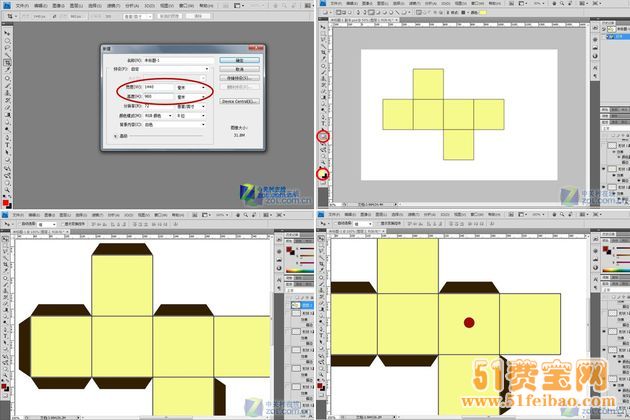Click the red foreground color in top-left toolbar
This screenshot has height=420, width=630.
pos(6,202)
